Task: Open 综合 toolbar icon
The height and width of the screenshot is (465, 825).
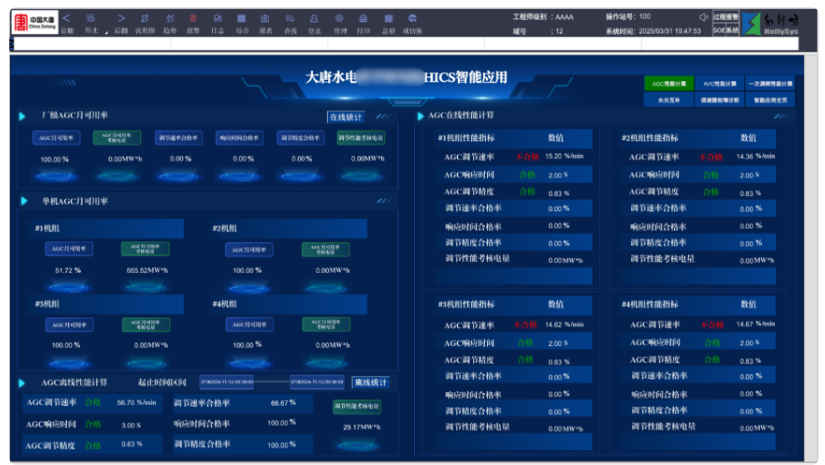Action: [x=242, y=23]
